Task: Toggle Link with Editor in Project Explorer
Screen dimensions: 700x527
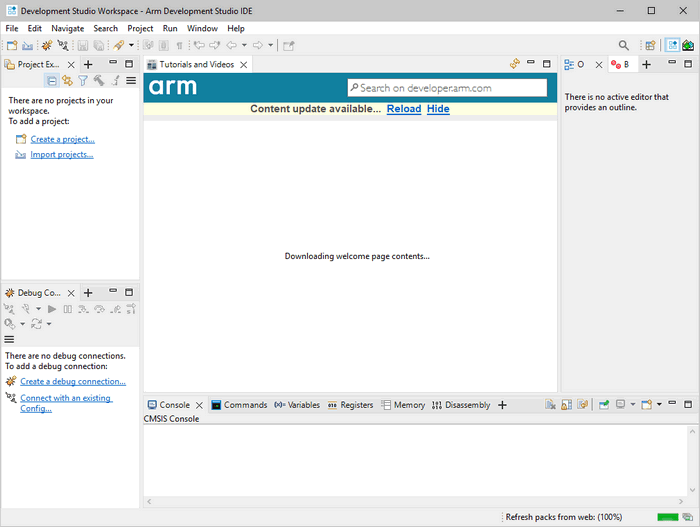Action: [x=67, y=81]
